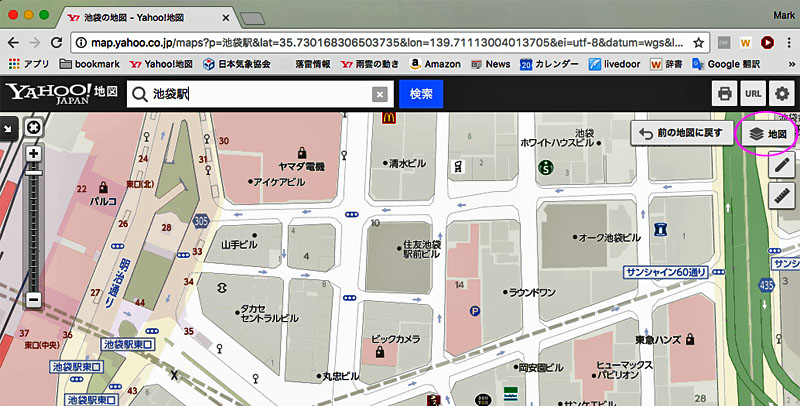Open the Google 翻訳 bookmark

point(726,64)
